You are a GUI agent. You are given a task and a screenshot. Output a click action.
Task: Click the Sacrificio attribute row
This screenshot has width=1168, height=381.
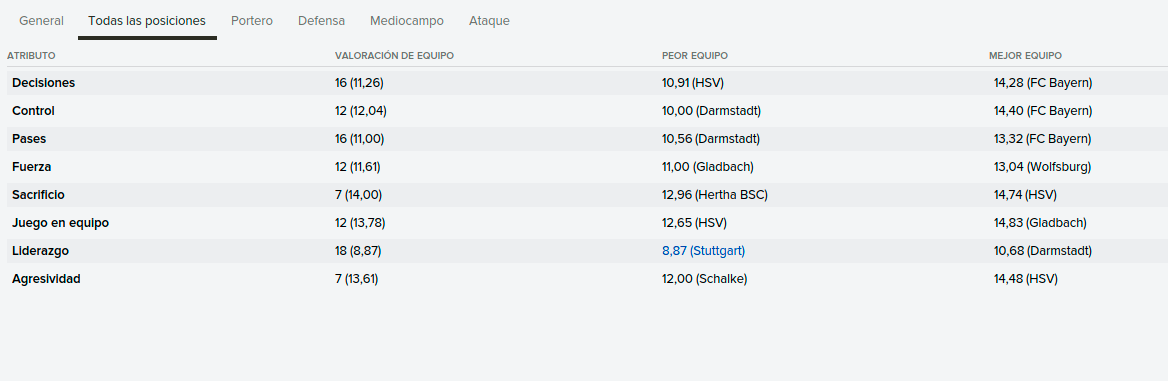point(587,195)
